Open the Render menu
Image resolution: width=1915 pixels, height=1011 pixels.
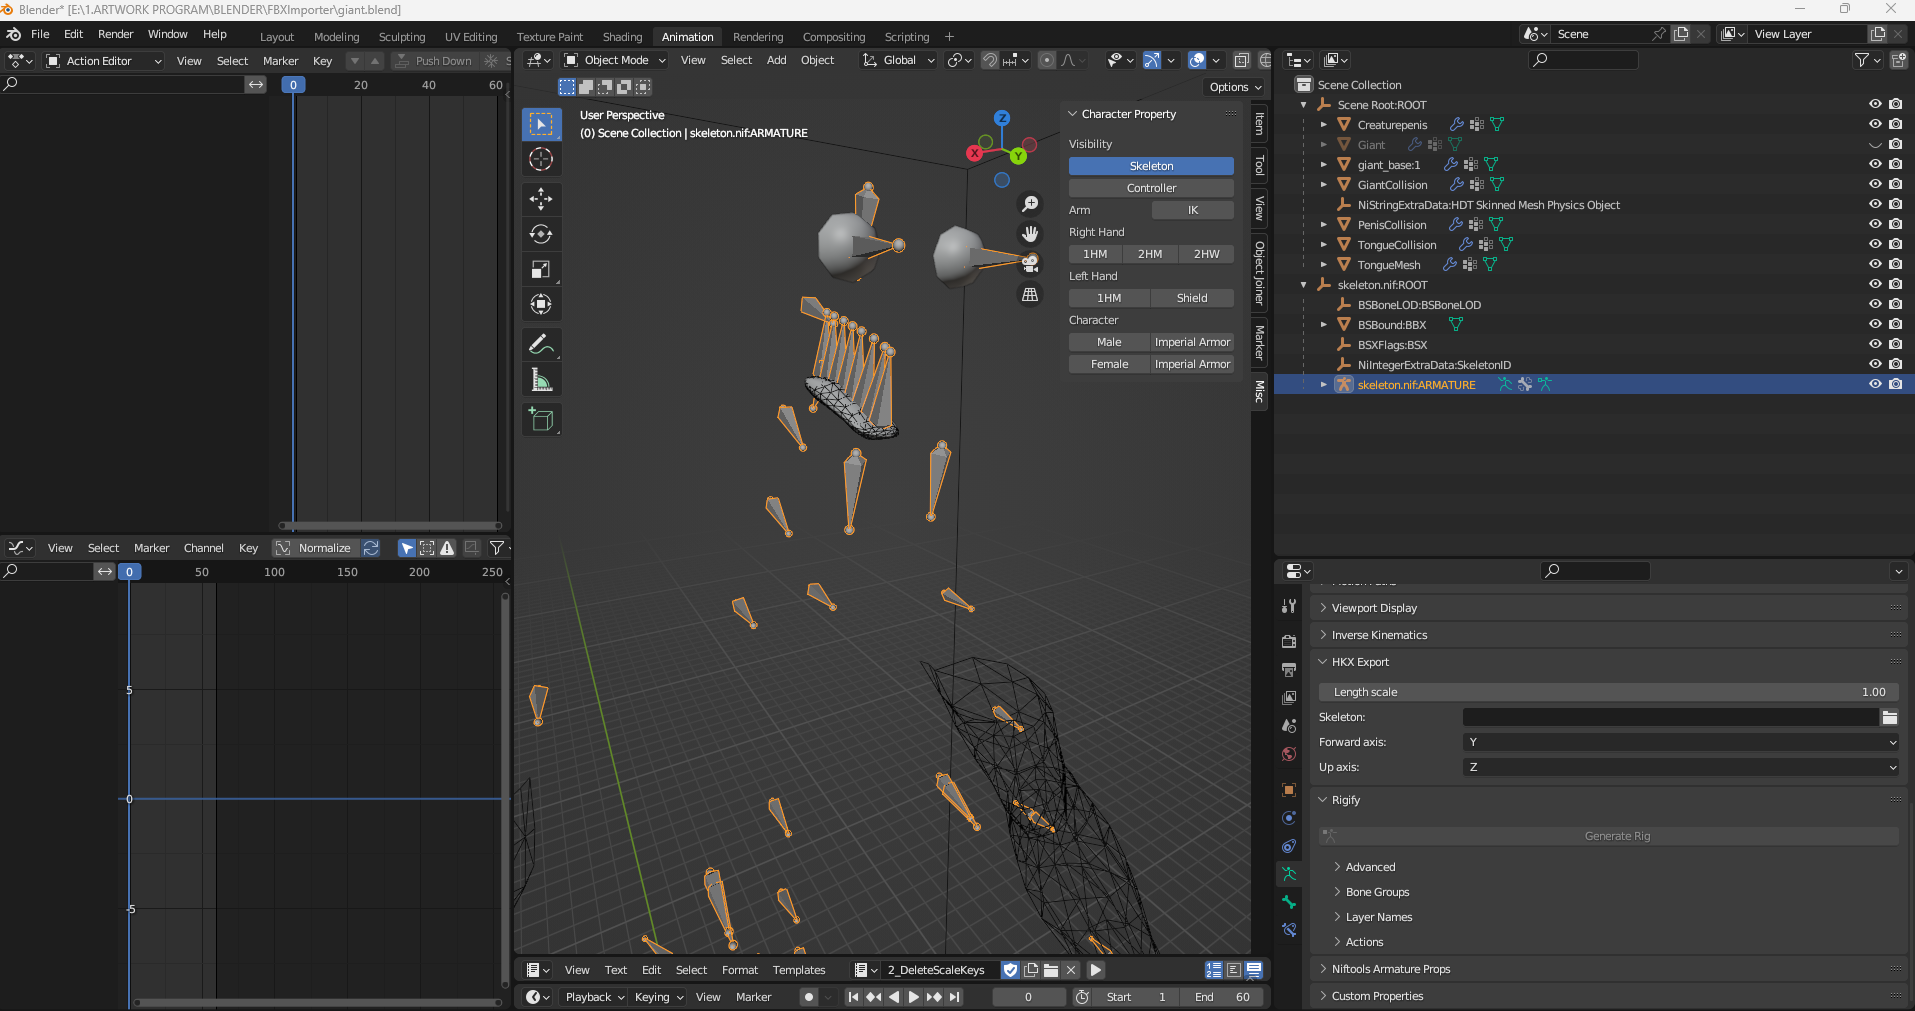(116, 34)
